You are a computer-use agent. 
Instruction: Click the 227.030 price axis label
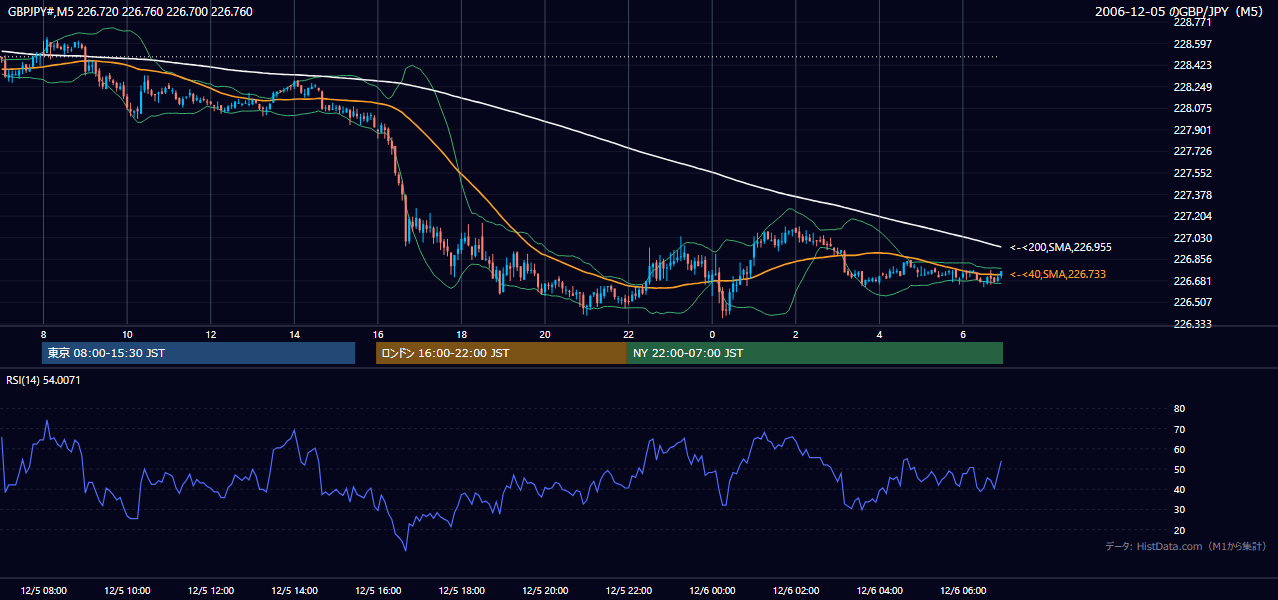[1191, 238]
